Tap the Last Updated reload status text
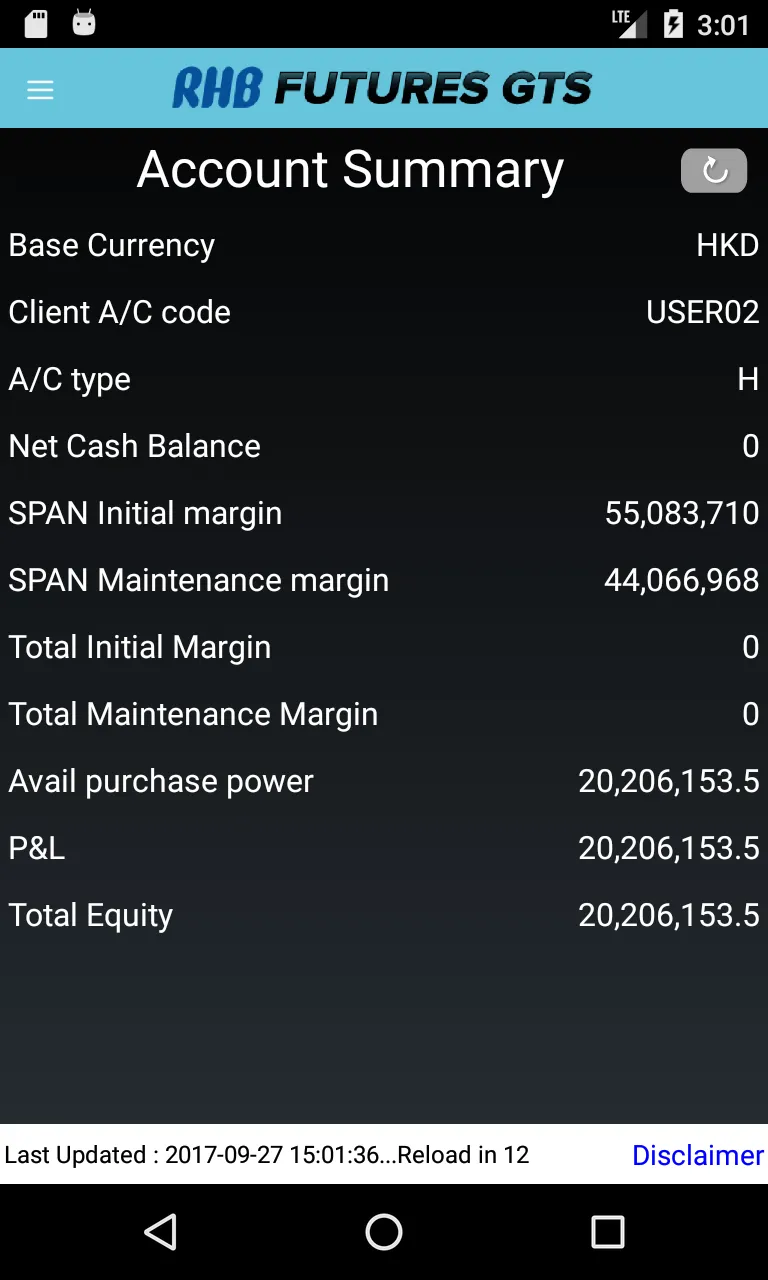768x1280 pixels. coord(267,1155)
